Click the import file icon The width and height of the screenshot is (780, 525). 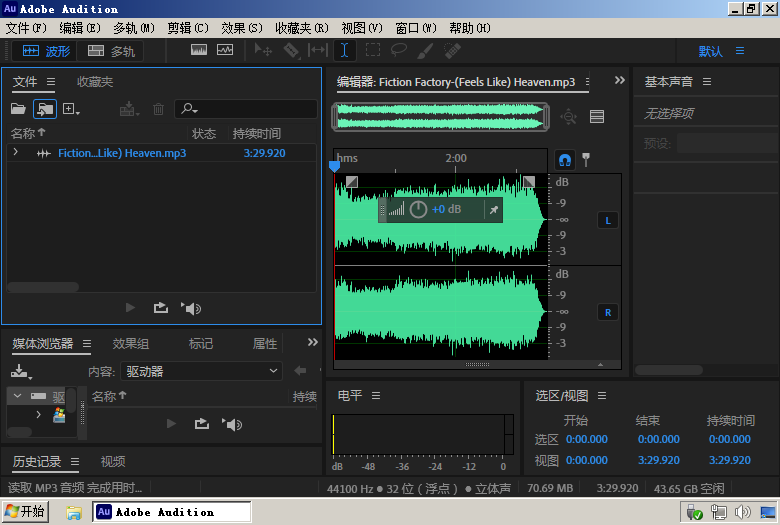pyautogui.click(x=45, y=109)
